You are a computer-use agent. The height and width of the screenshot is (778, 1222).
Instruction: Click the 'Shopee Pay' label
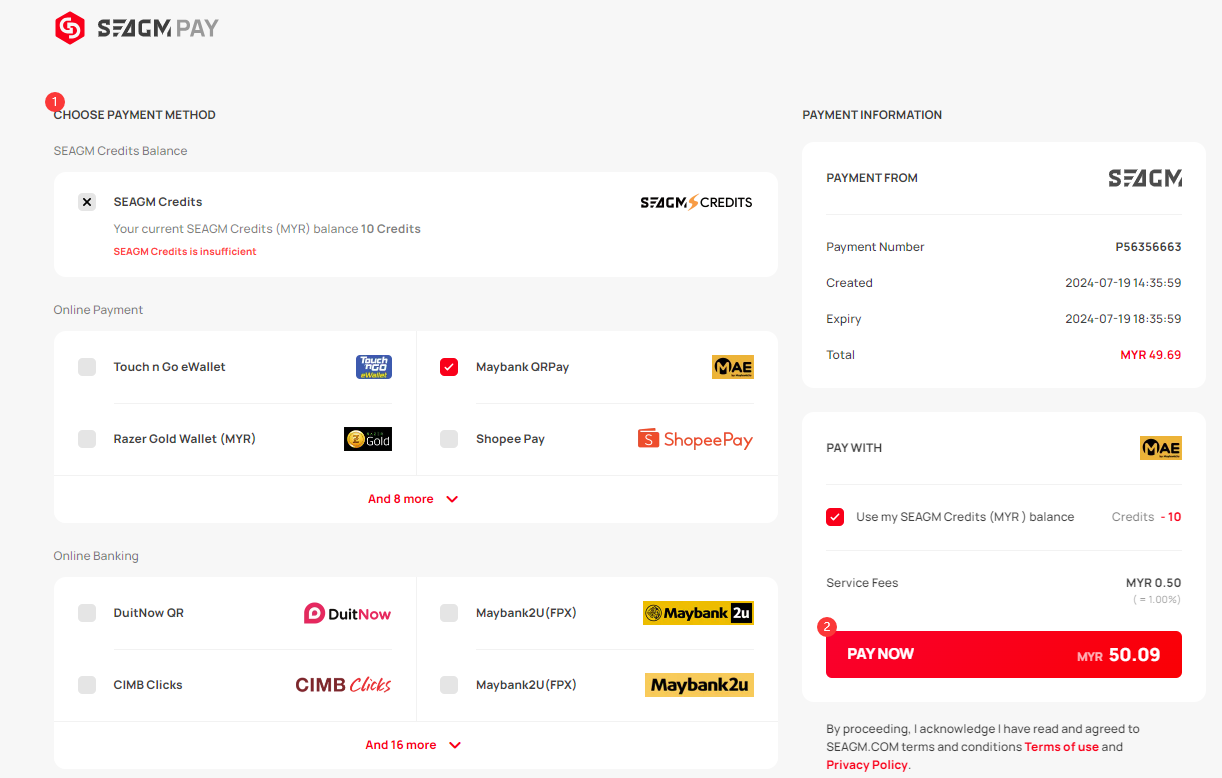click(510, 439)
